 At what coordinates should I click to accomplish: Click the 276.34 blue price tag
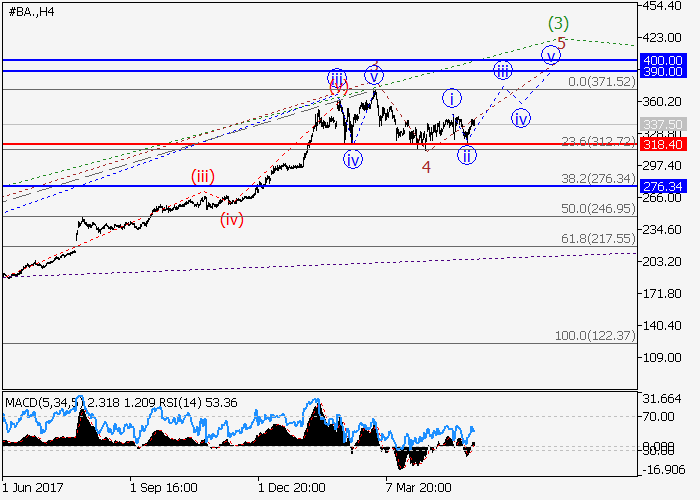pos(663,186)
